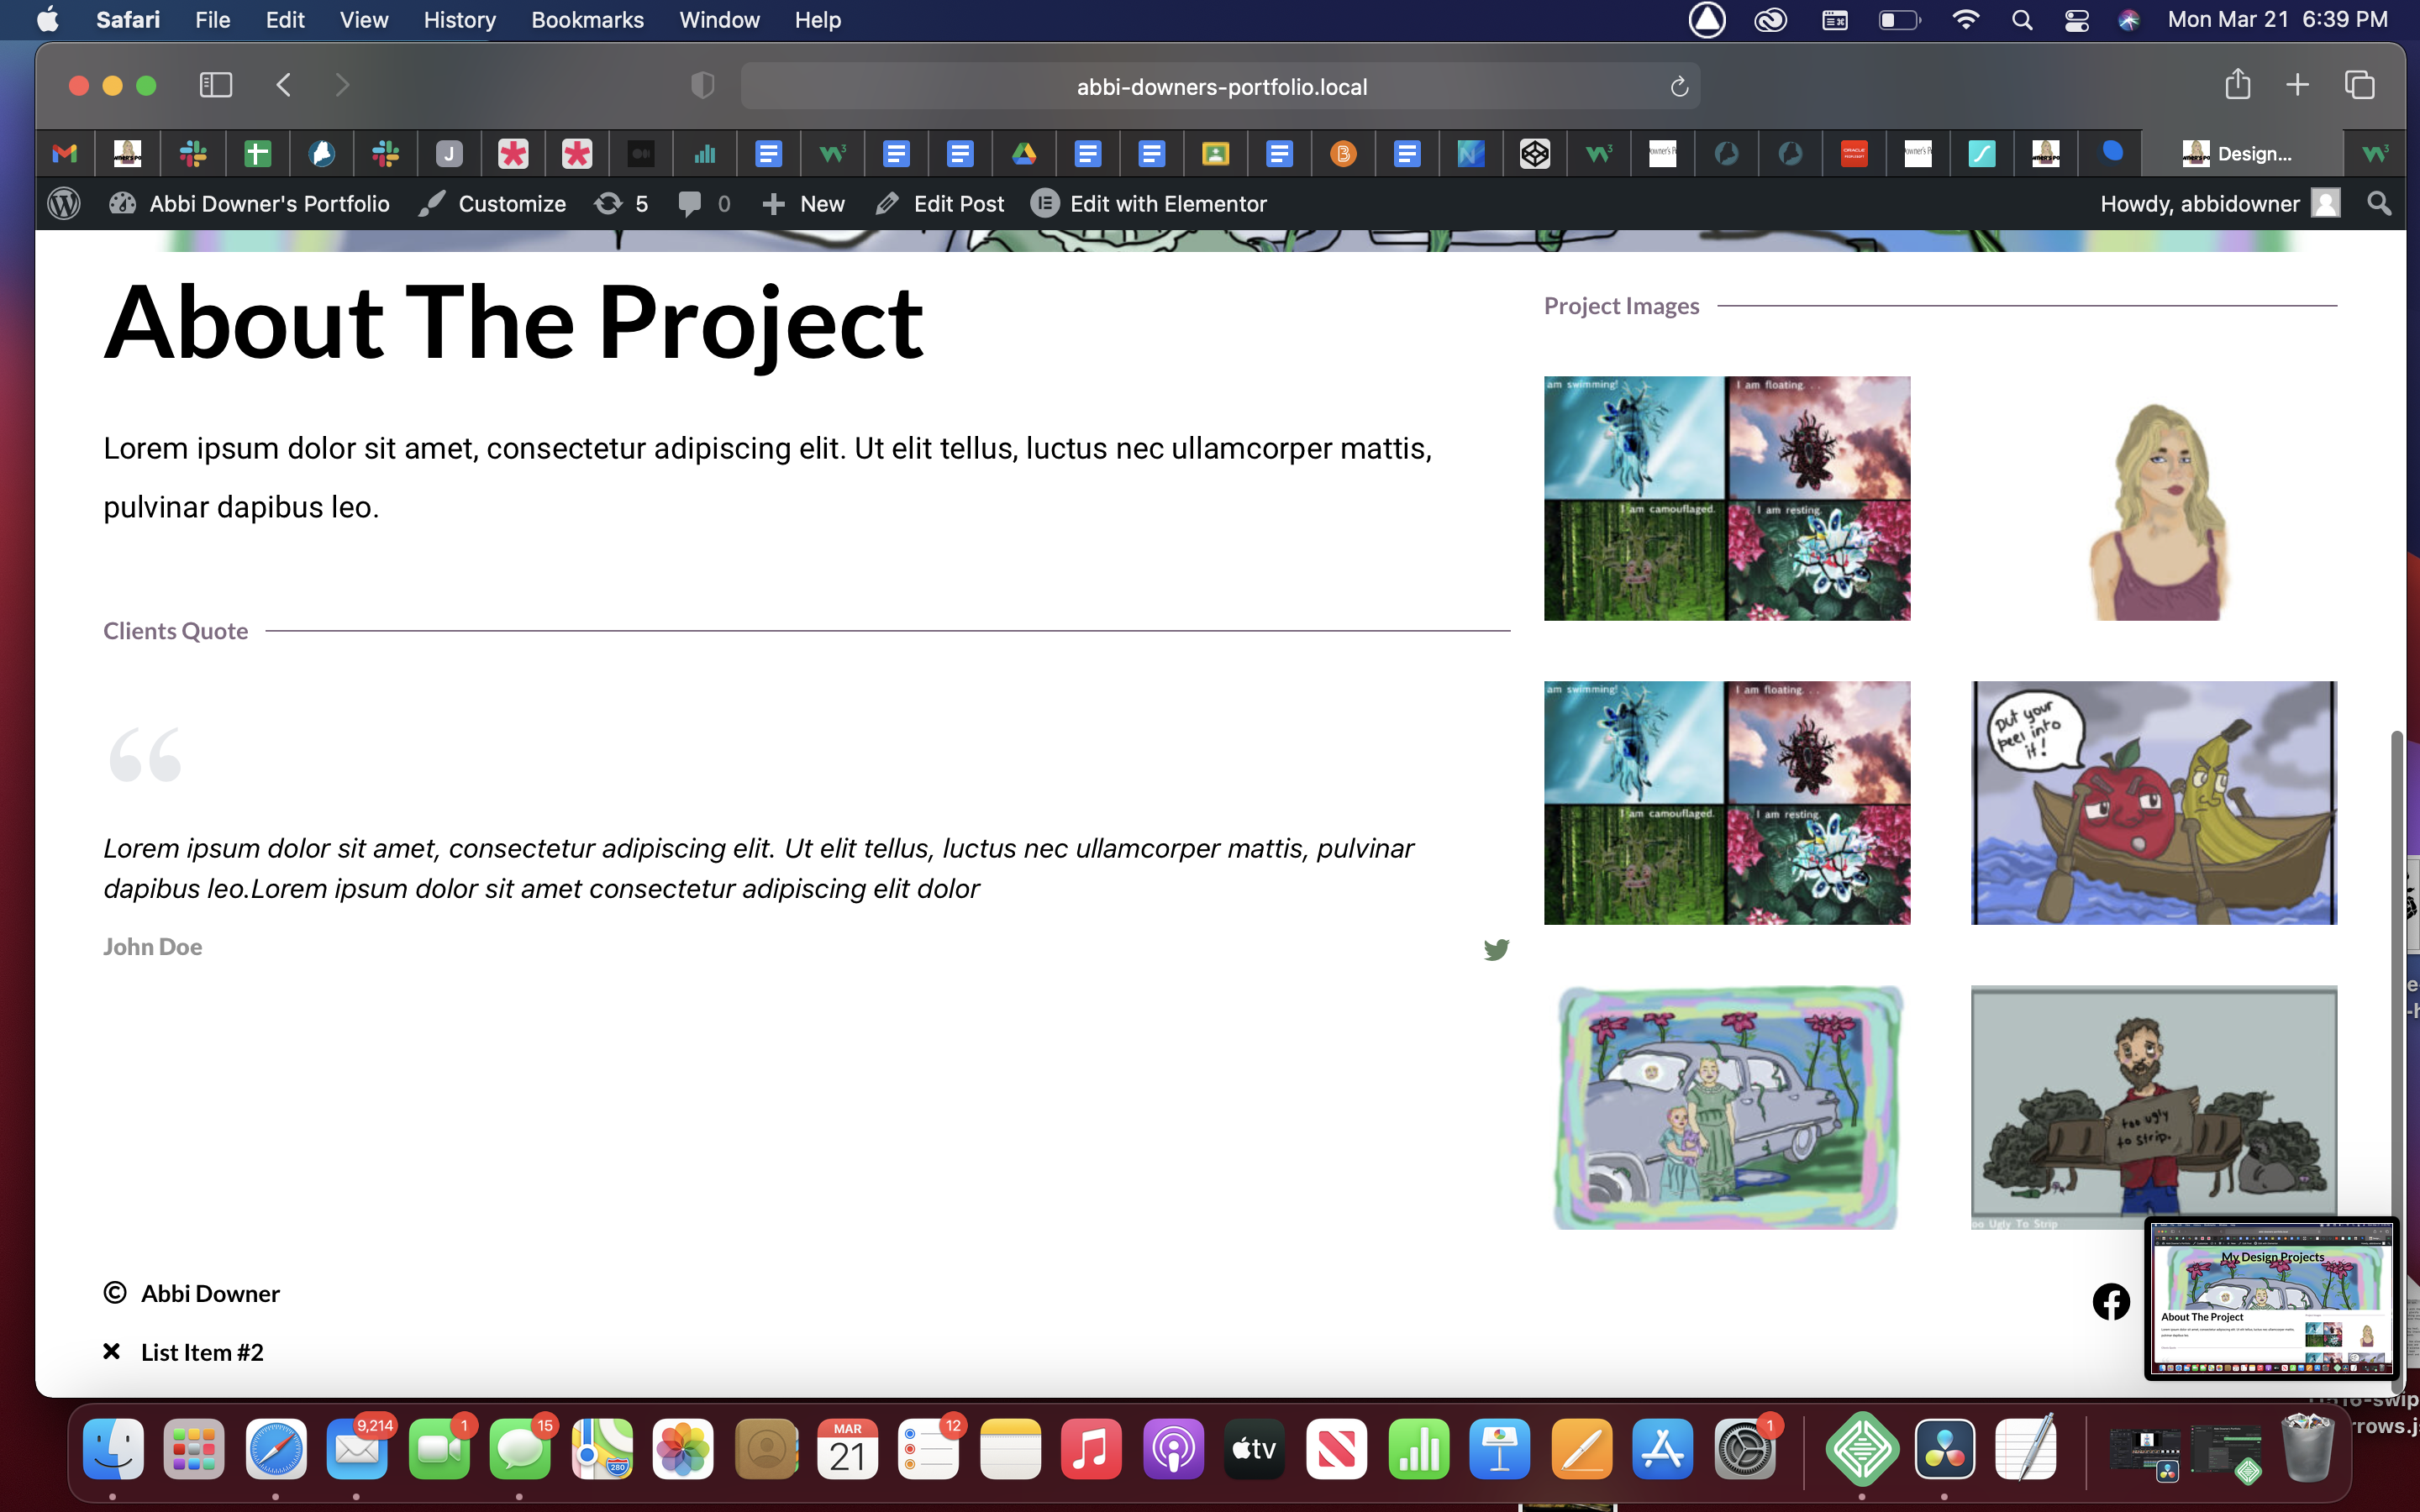This screenshot has width=2420, height=1512.
Task: Open the Bookmarks menu
Action: pos(587,20)
